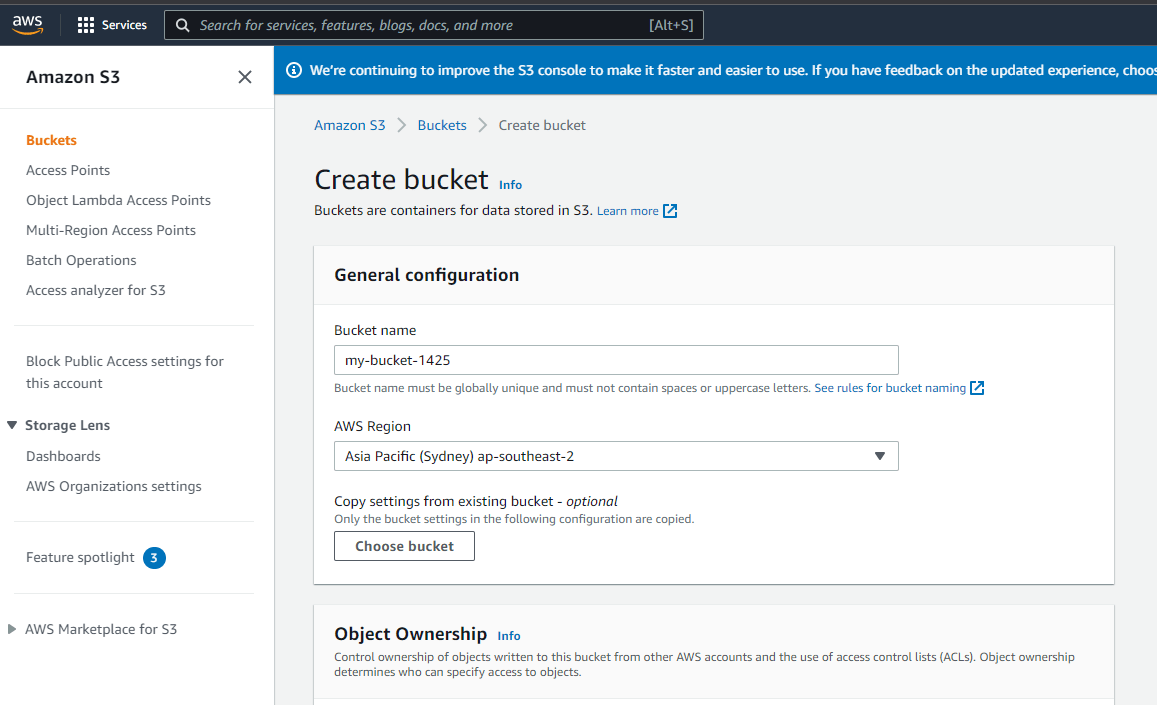
Task: Click the AWS home logo
Action: [27, 25]
